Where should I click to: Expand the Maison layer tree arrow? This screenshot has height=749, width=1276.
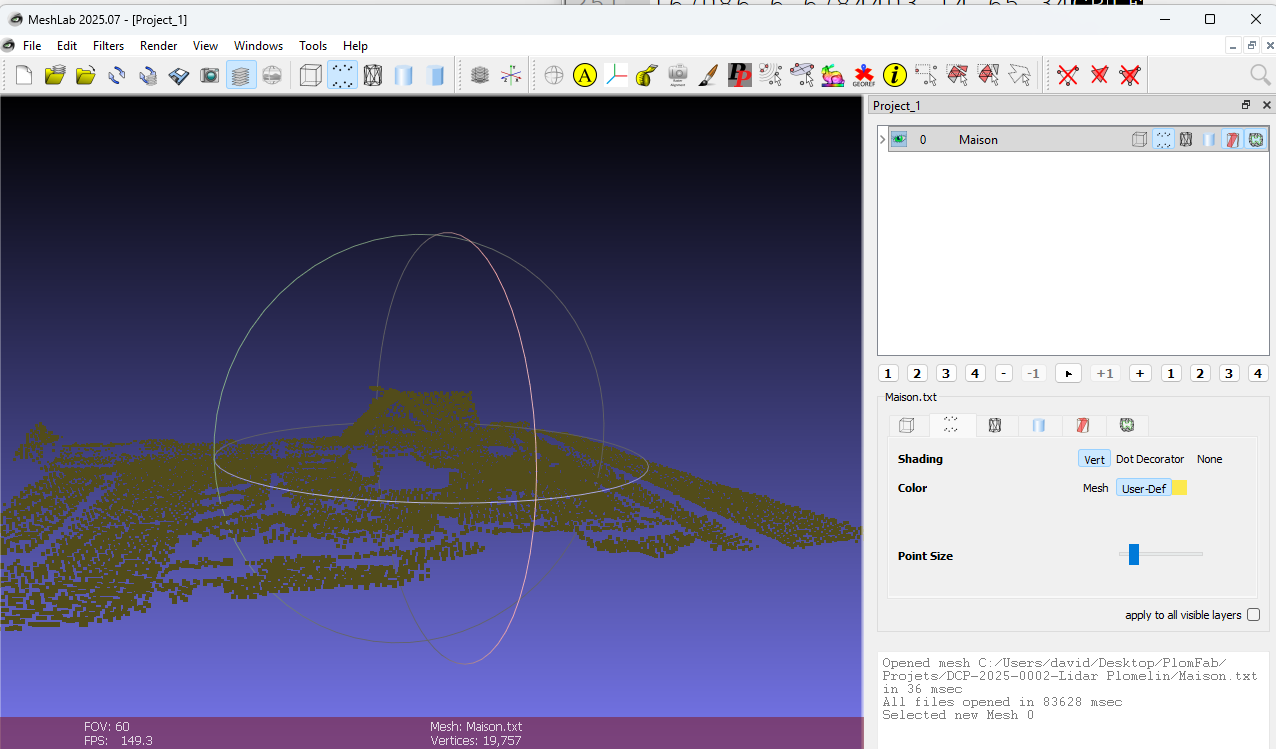[x=882, y=140]
